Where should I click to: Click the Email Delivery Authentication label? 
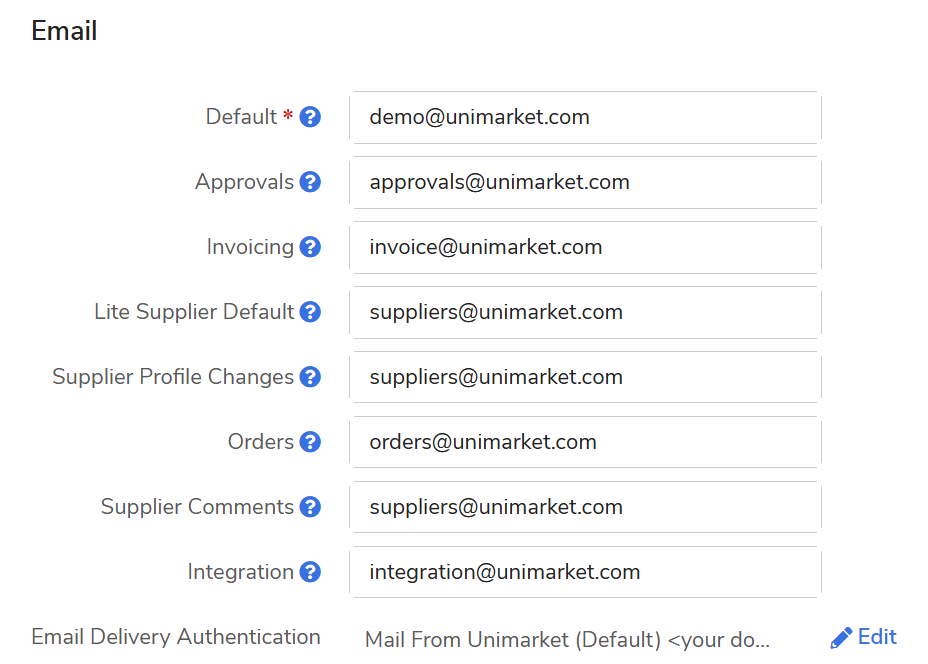176,637
